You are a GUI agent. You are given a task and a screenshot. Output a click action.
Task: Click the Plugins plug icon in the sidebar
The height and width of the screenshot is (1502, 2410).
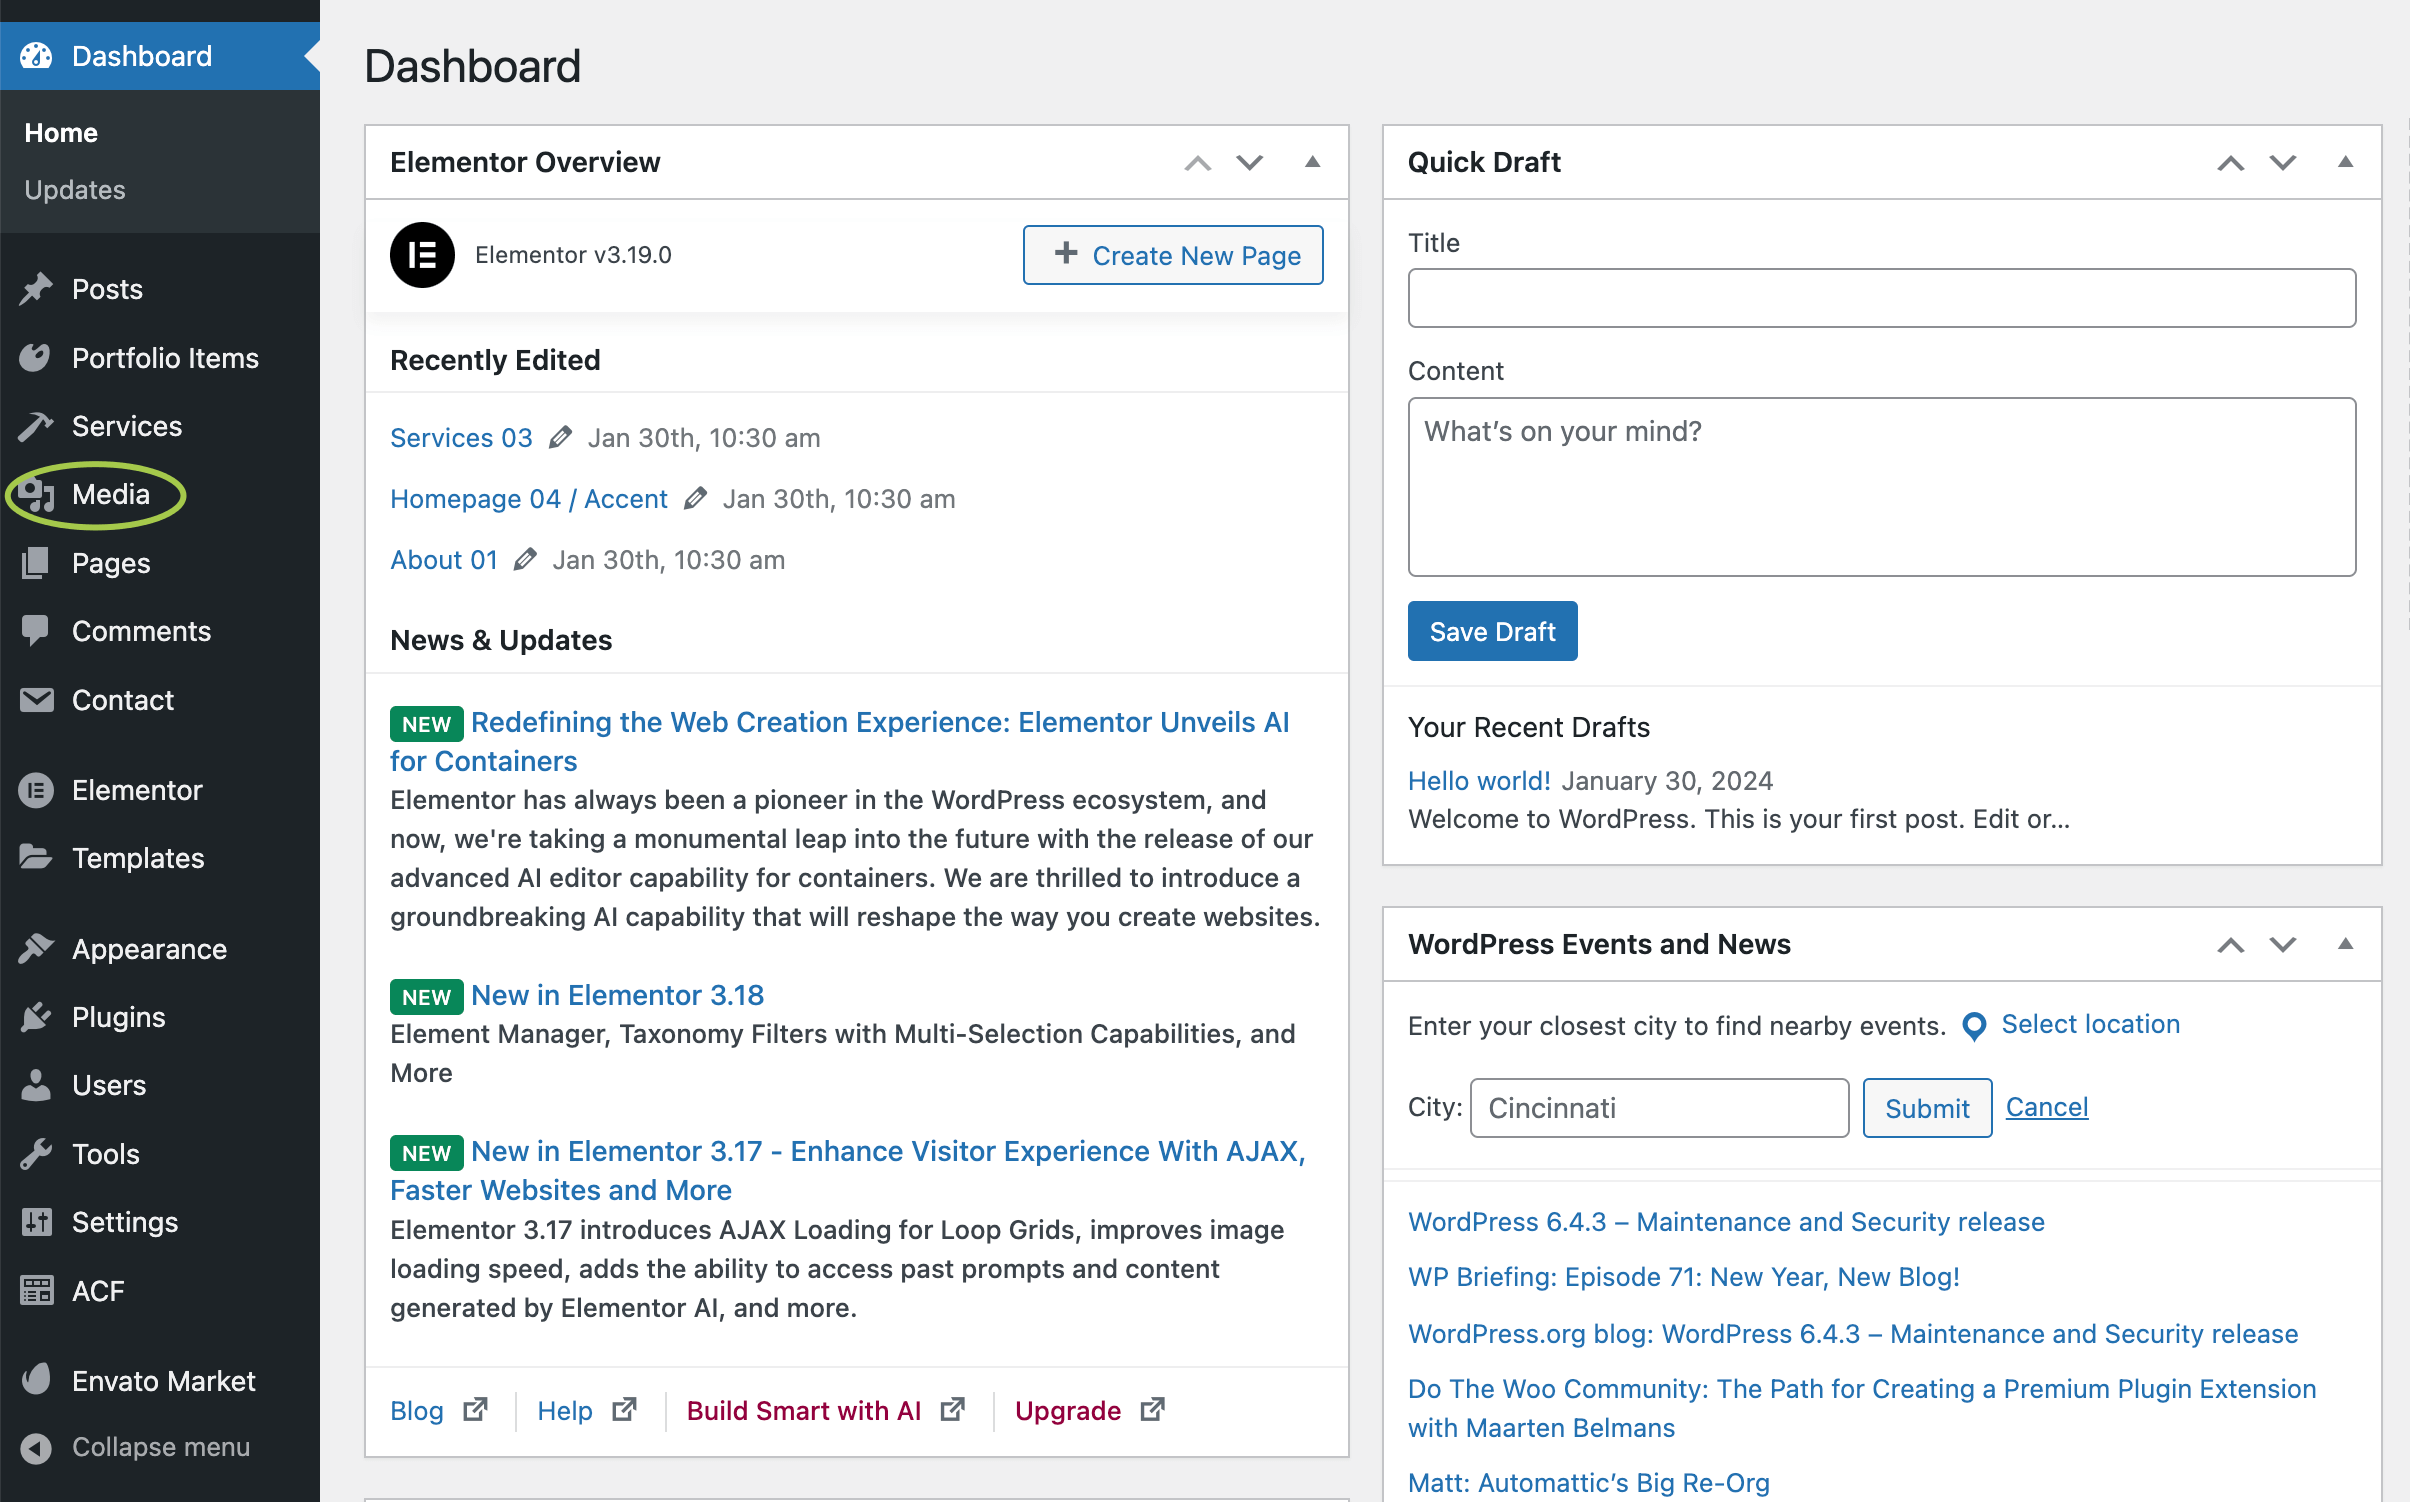pos(36,1017)
